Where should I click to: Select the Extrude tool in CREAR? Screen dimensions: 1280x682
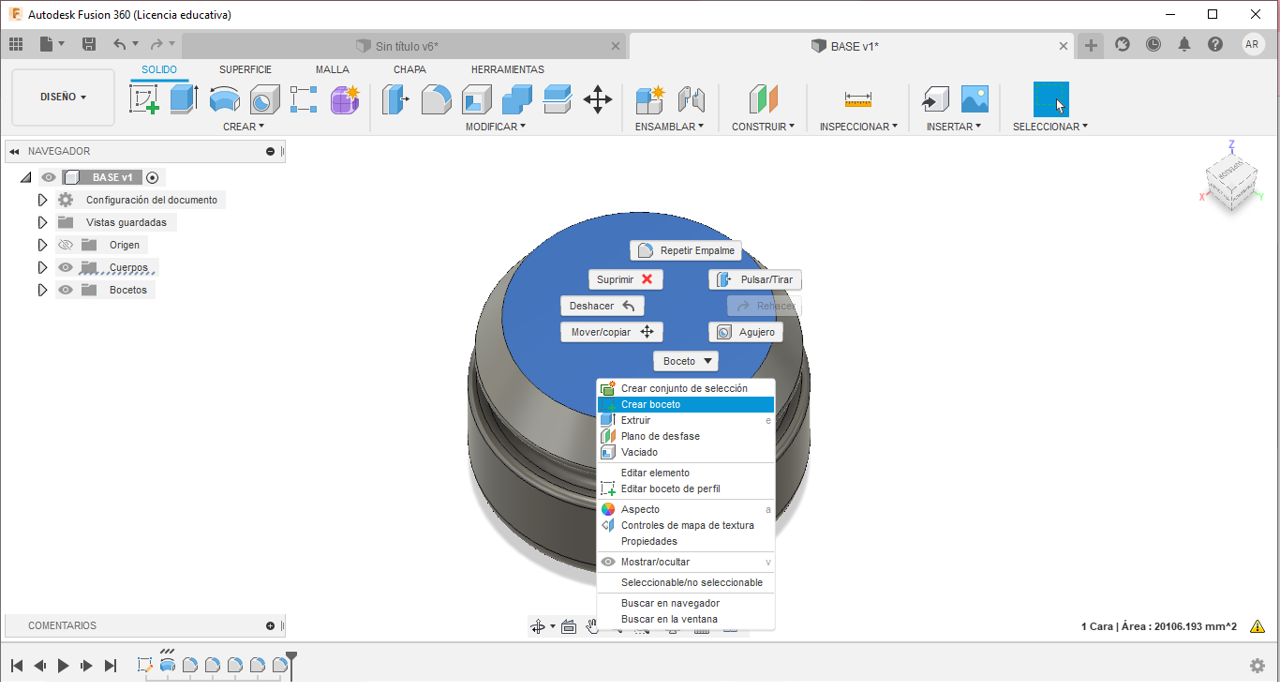tap(184, 99)
